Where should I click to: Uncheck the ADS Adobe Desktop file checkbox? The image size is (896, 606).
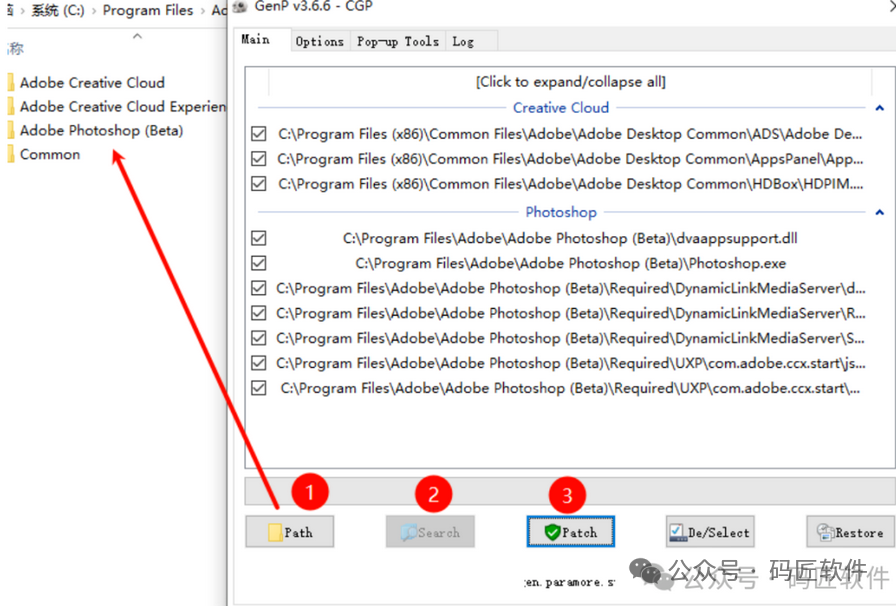[259, 134]
